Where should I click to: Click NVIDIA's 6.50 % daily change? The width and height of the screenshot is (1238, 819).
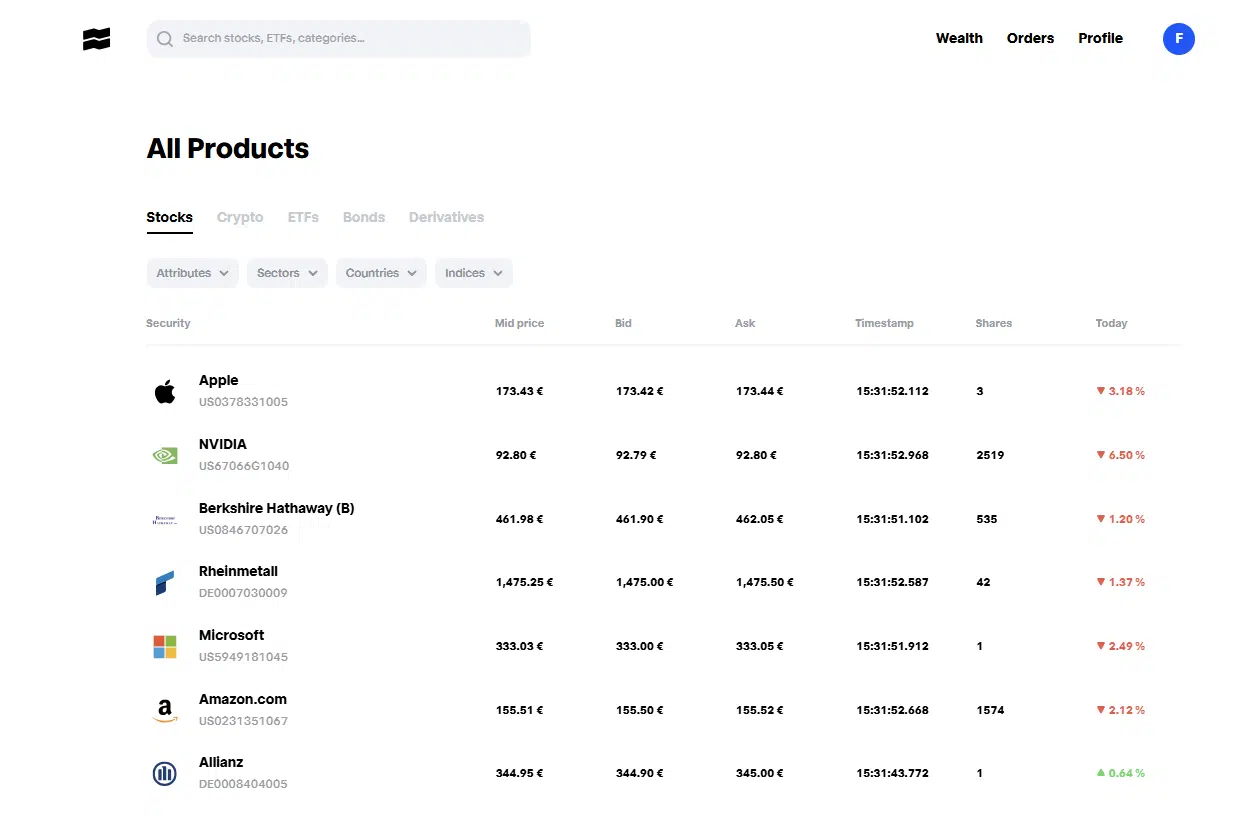click(x=1120, y=455)
